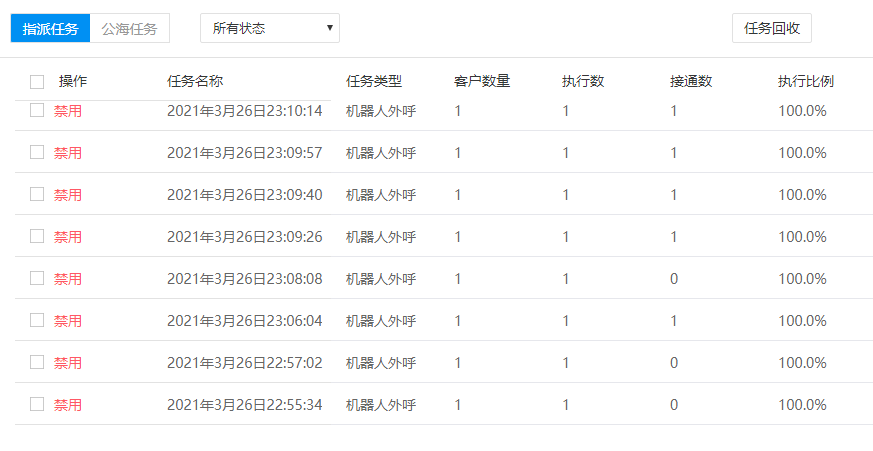The height and width of the screenshot is (451, 873).
Task: Click 禁用 for task 22:57:02
Action: (68, 363)
